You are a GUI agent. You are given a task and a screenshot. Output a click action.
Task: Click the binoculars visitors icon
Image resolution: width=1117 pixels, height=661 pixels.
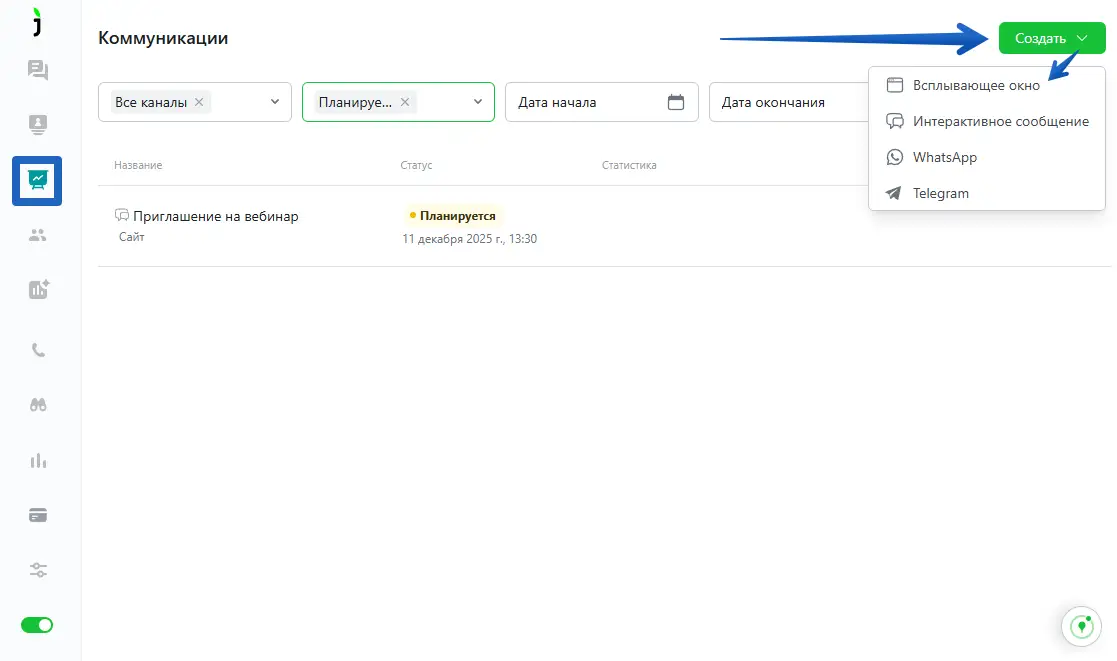coord(38,405)
